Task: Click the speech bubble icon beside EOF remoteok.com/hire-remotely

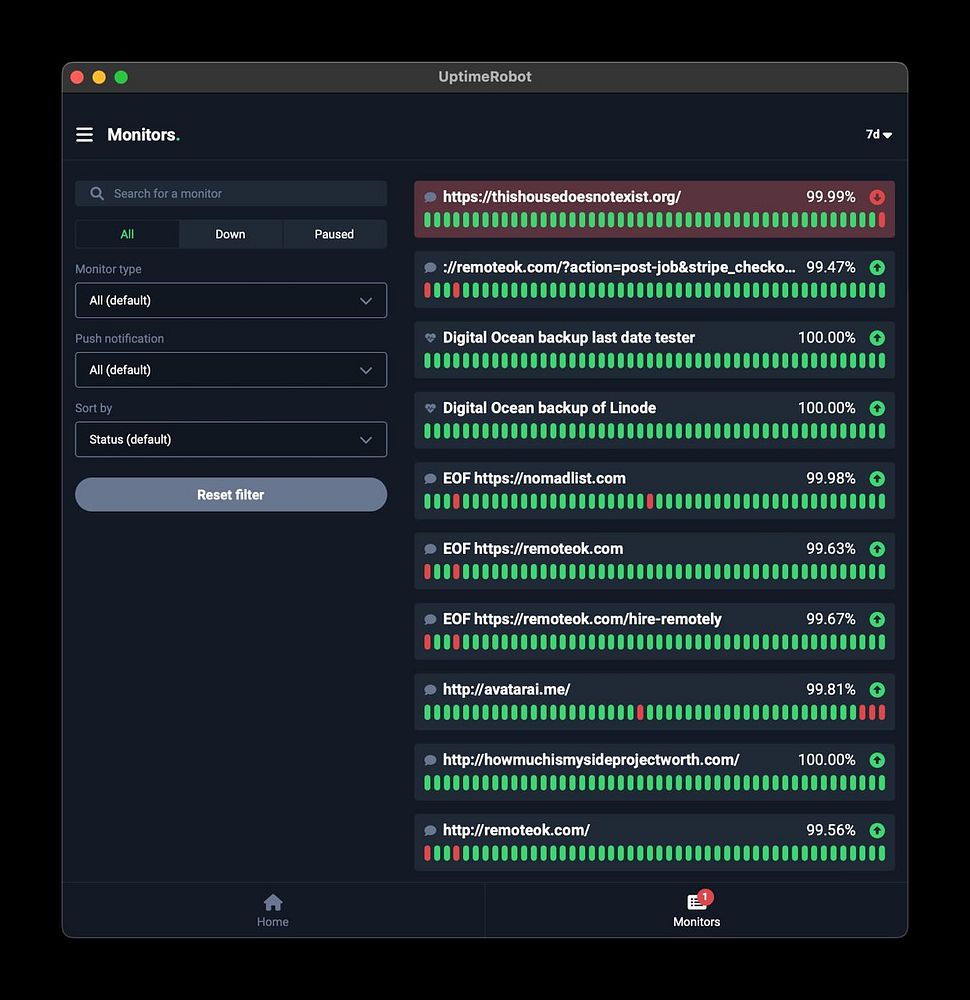Action: (x=430, y=619)
